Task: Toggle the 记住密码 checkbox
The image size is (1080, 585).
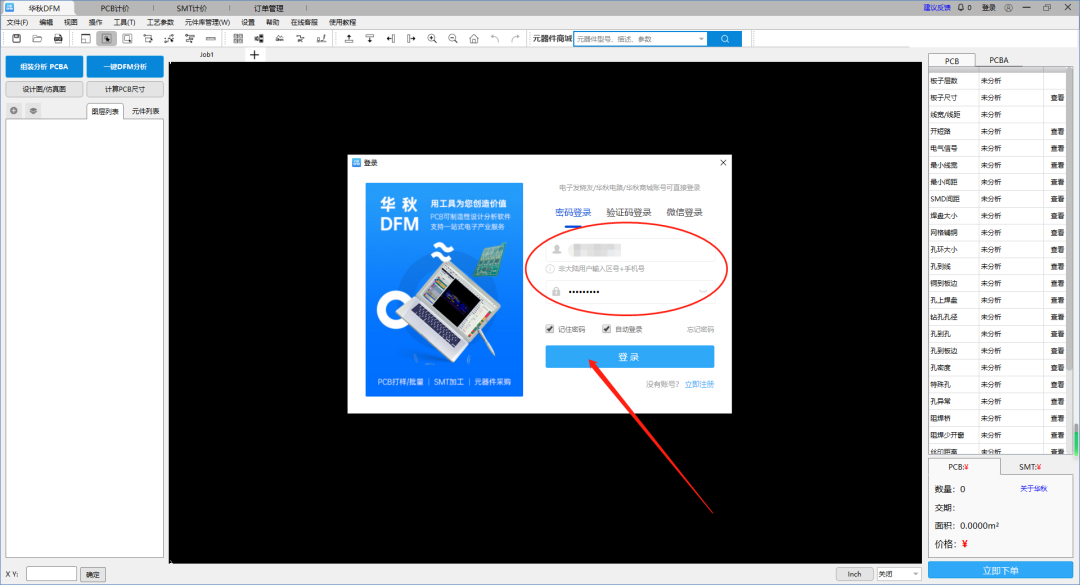Action: pos(550,329)
